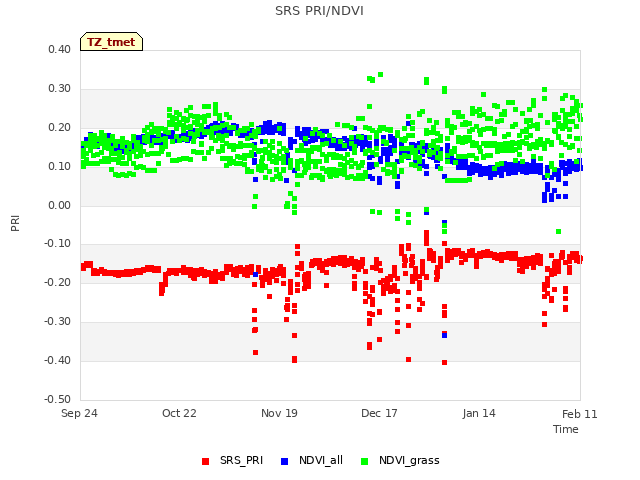Screen dimensions: 640x480
Task: Click the Jan 14 x-axis tick label
Action: (479, 413)
